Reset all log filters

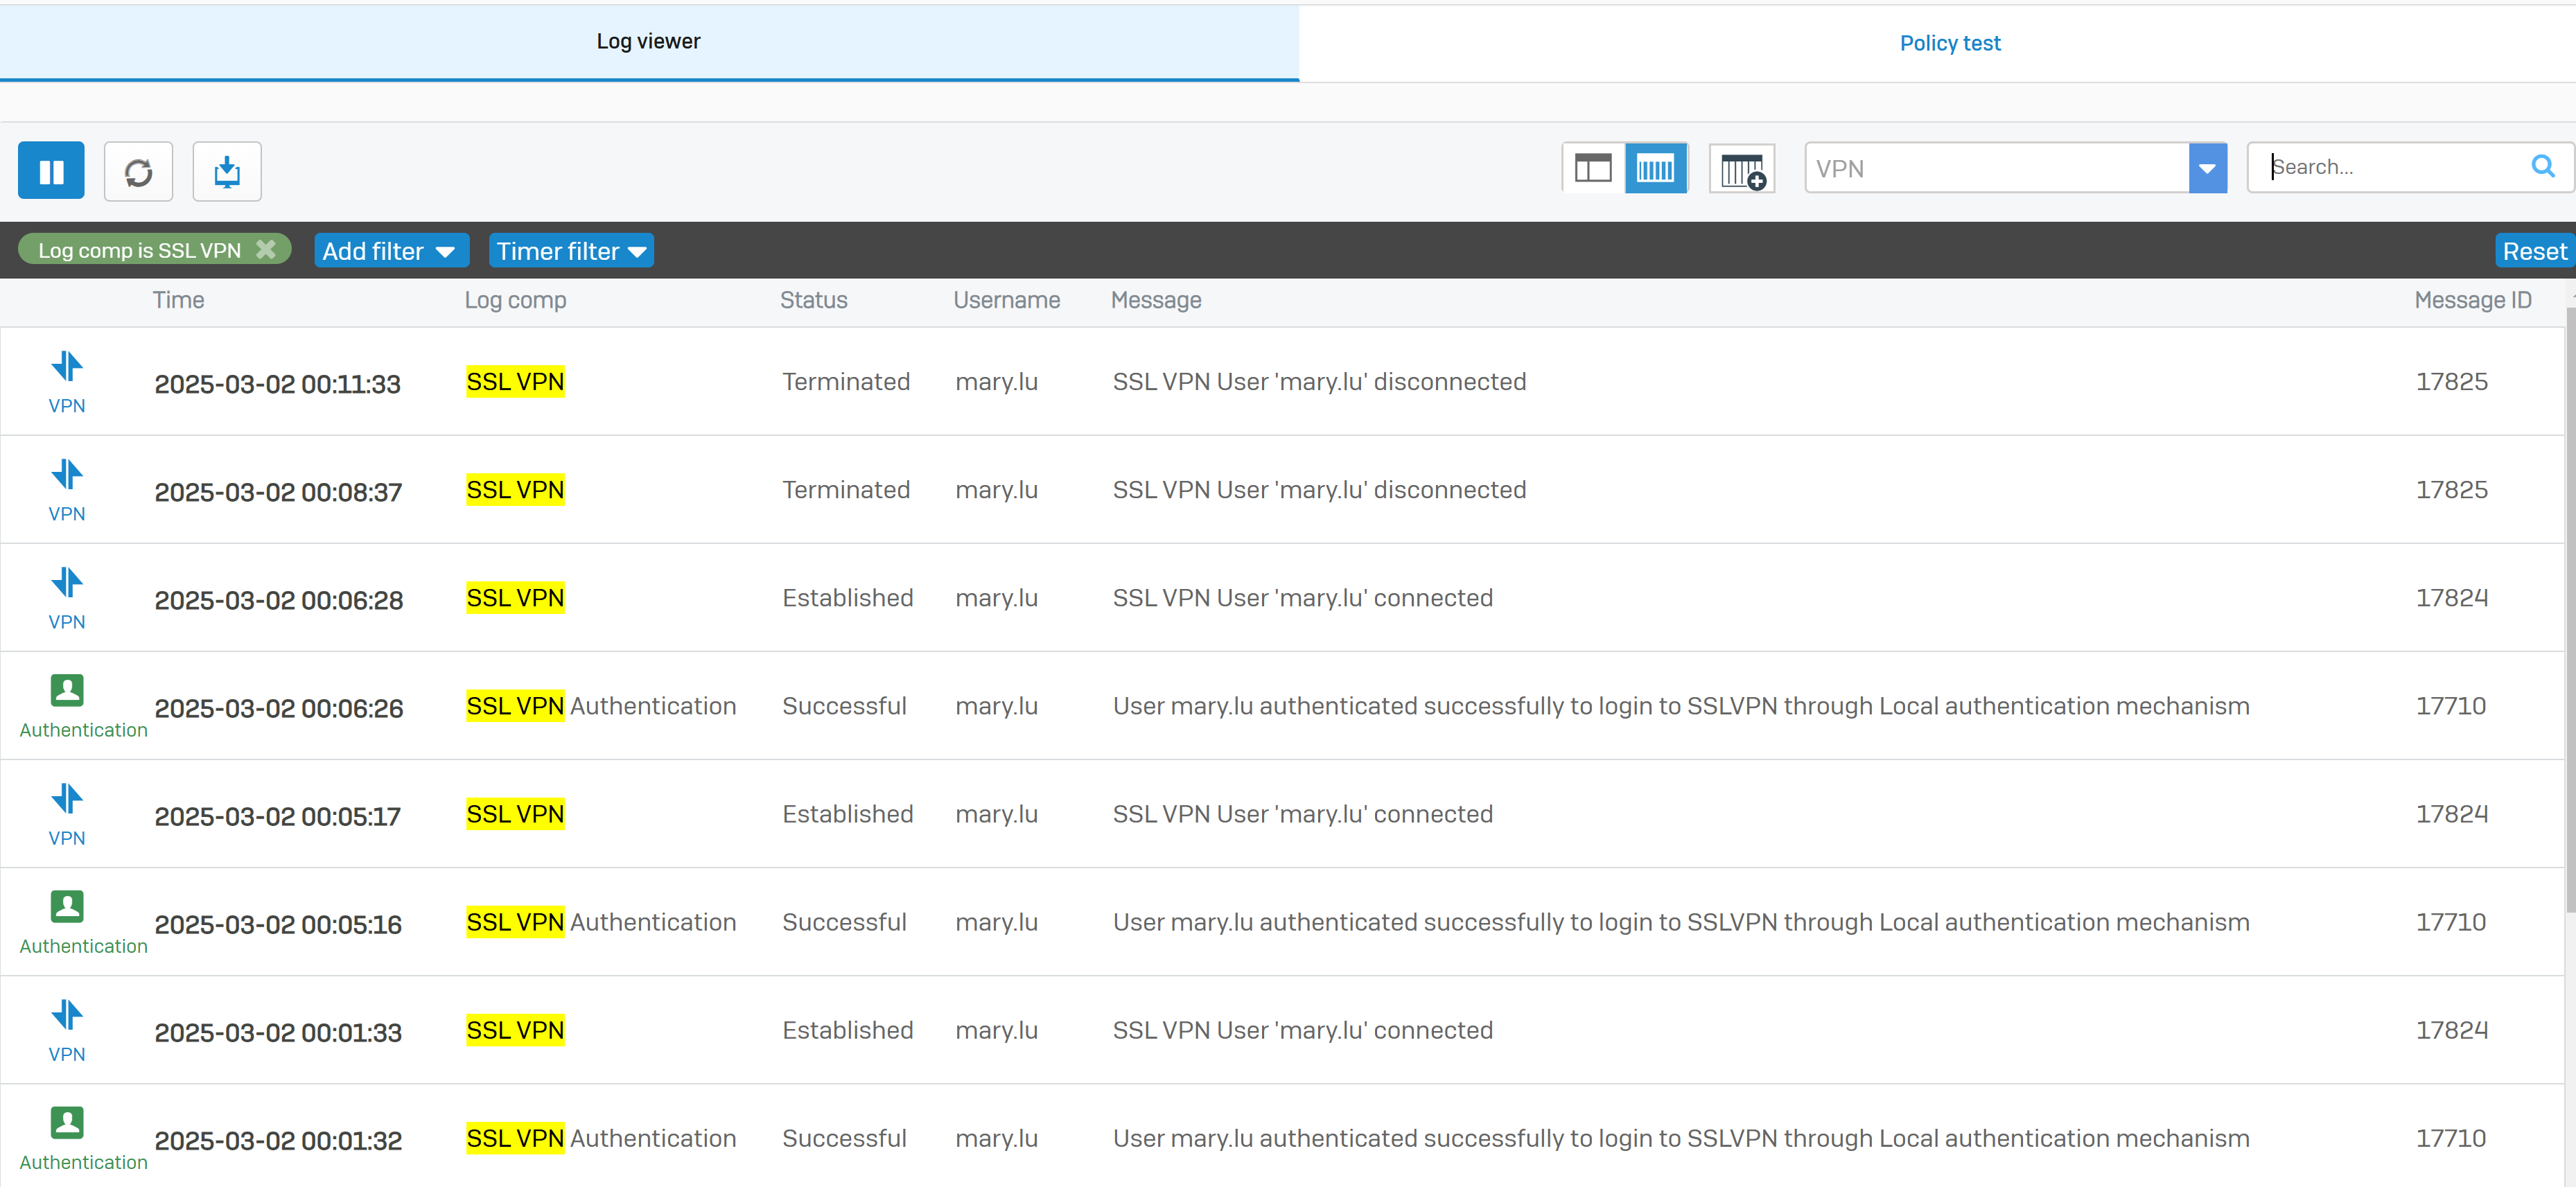point(2534,251)
